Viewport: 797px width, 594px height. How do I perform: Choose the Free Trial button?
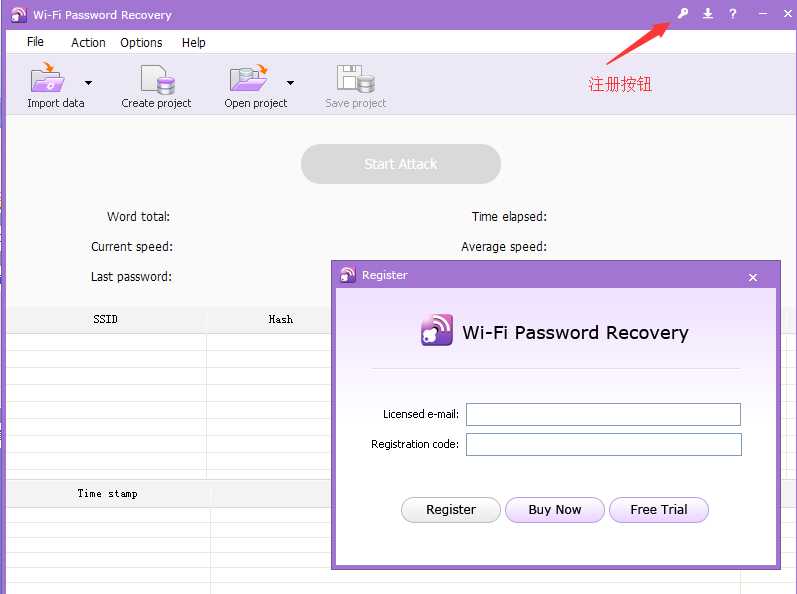659,510
